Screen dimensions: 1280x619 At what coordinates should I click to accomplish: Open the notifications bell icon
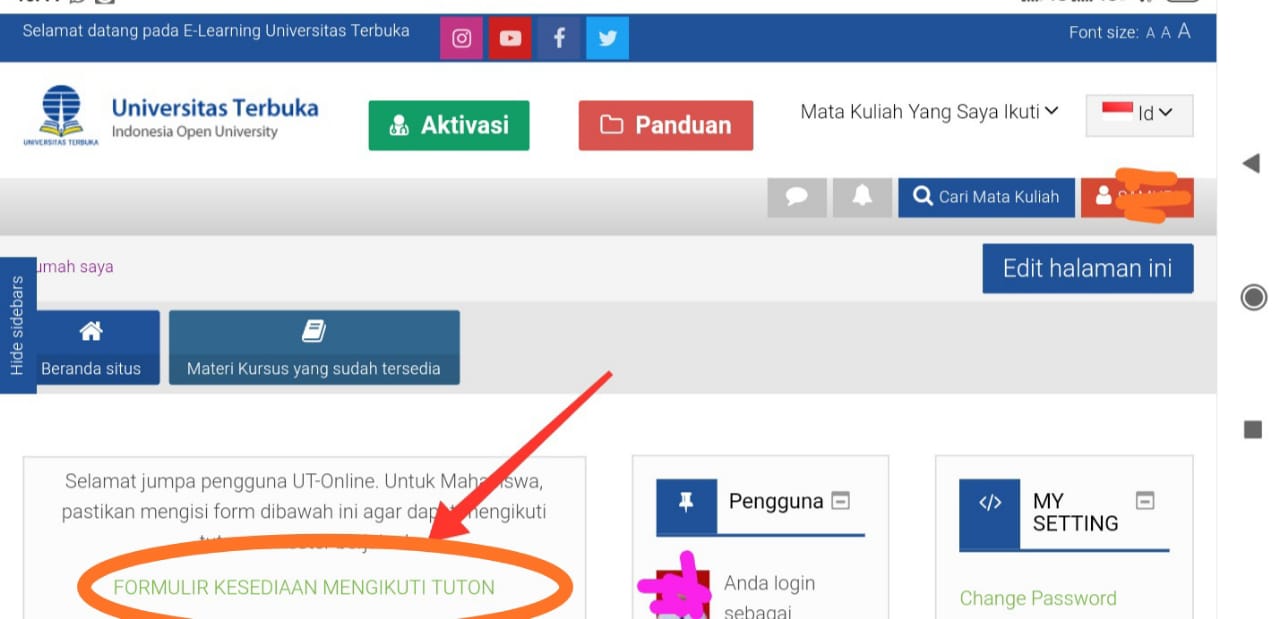point(862,197)
